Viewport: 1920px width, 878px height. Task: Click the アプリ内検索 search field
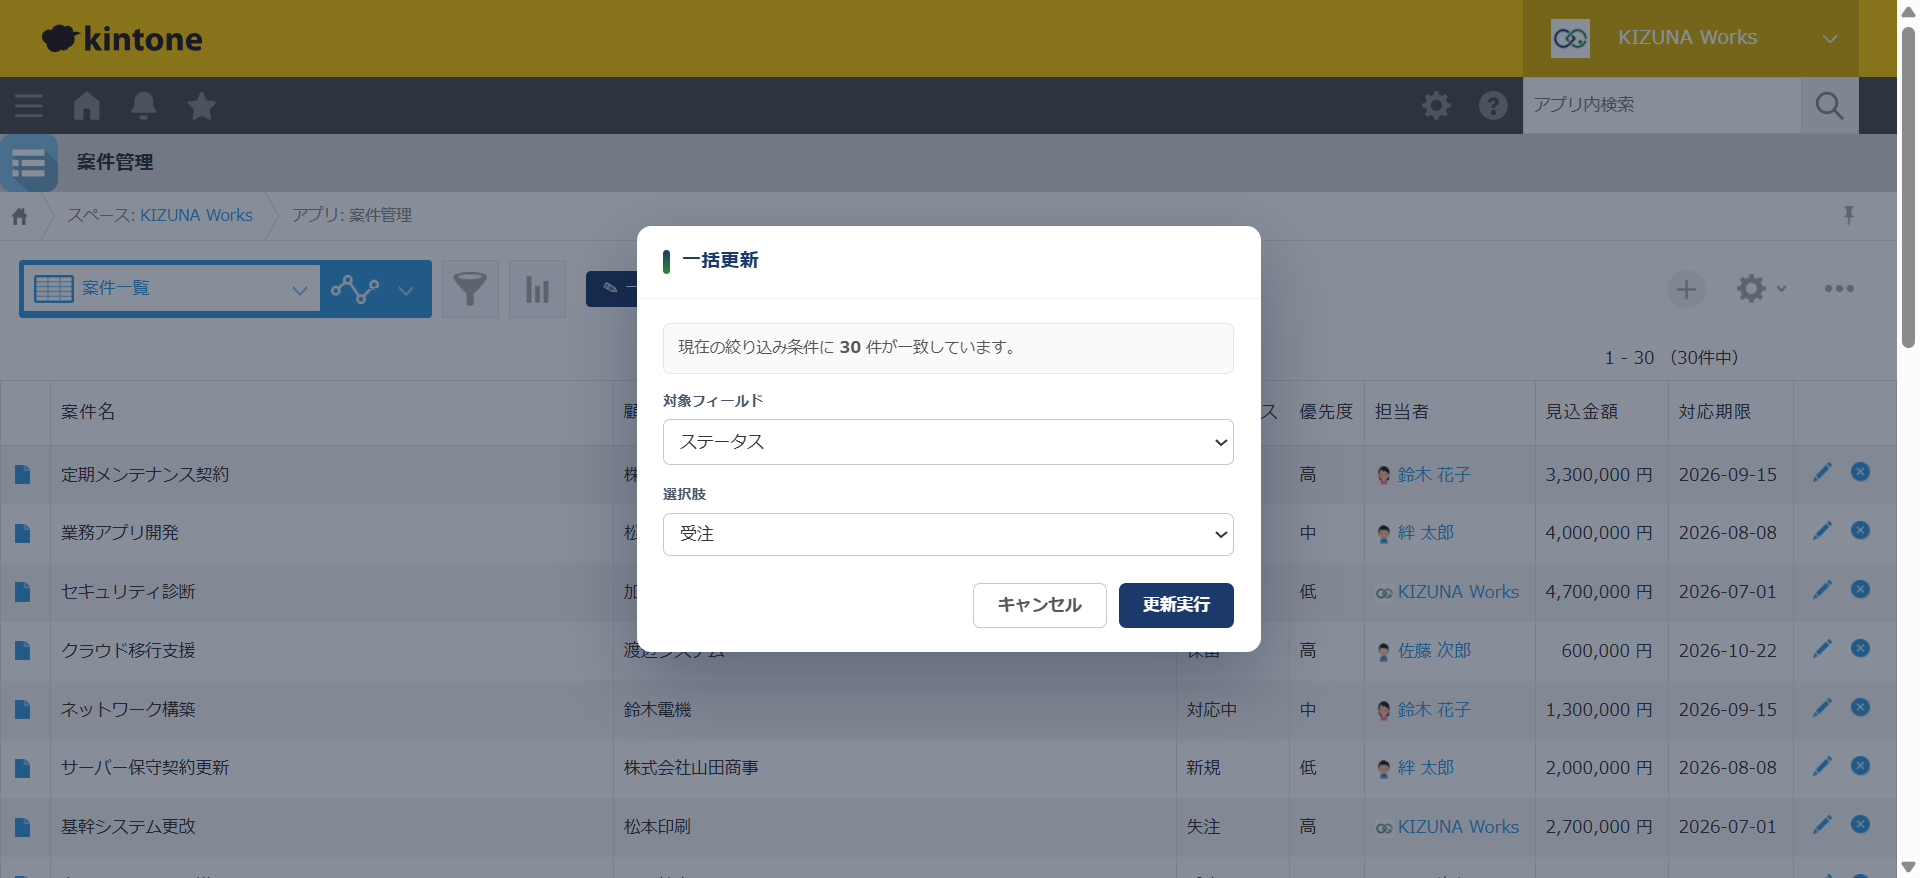click(x=1662, y=105)
